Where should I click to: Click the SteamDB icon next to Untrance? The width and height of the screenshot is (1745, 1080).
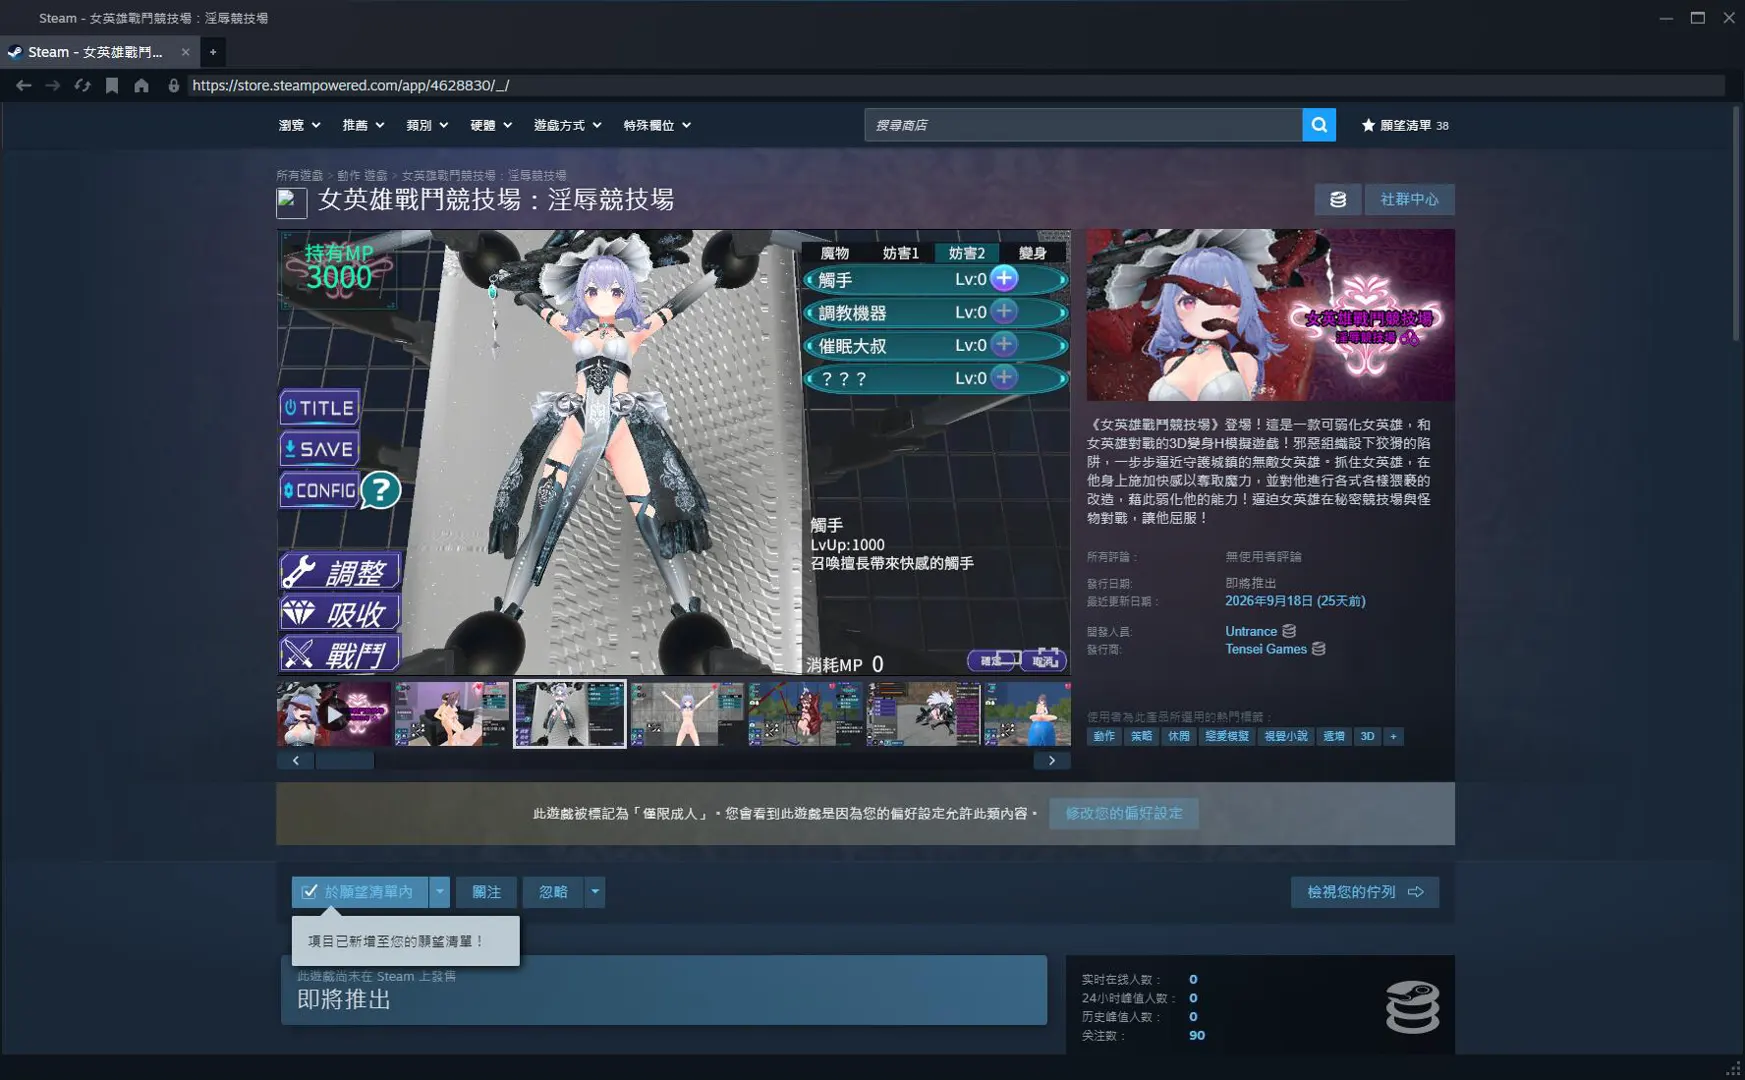pyautogui.click(x=1289, y=631)
